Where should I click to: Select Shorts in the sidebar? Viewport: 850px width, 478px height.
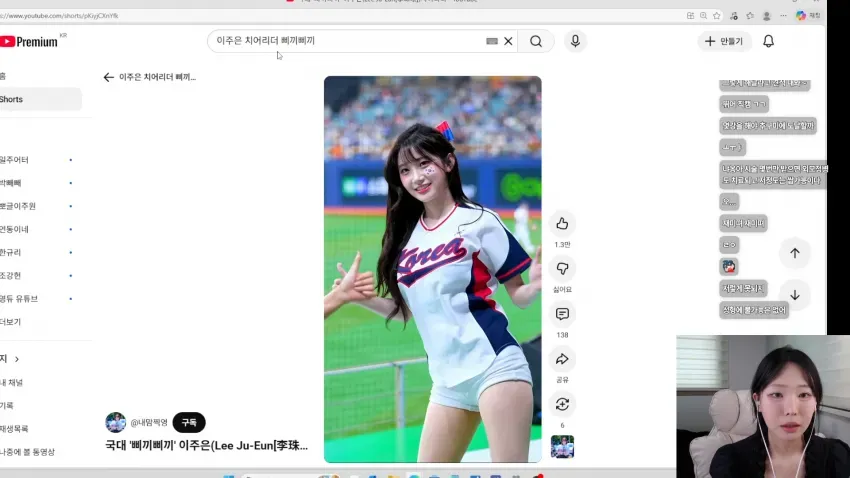tap(41, 99)
